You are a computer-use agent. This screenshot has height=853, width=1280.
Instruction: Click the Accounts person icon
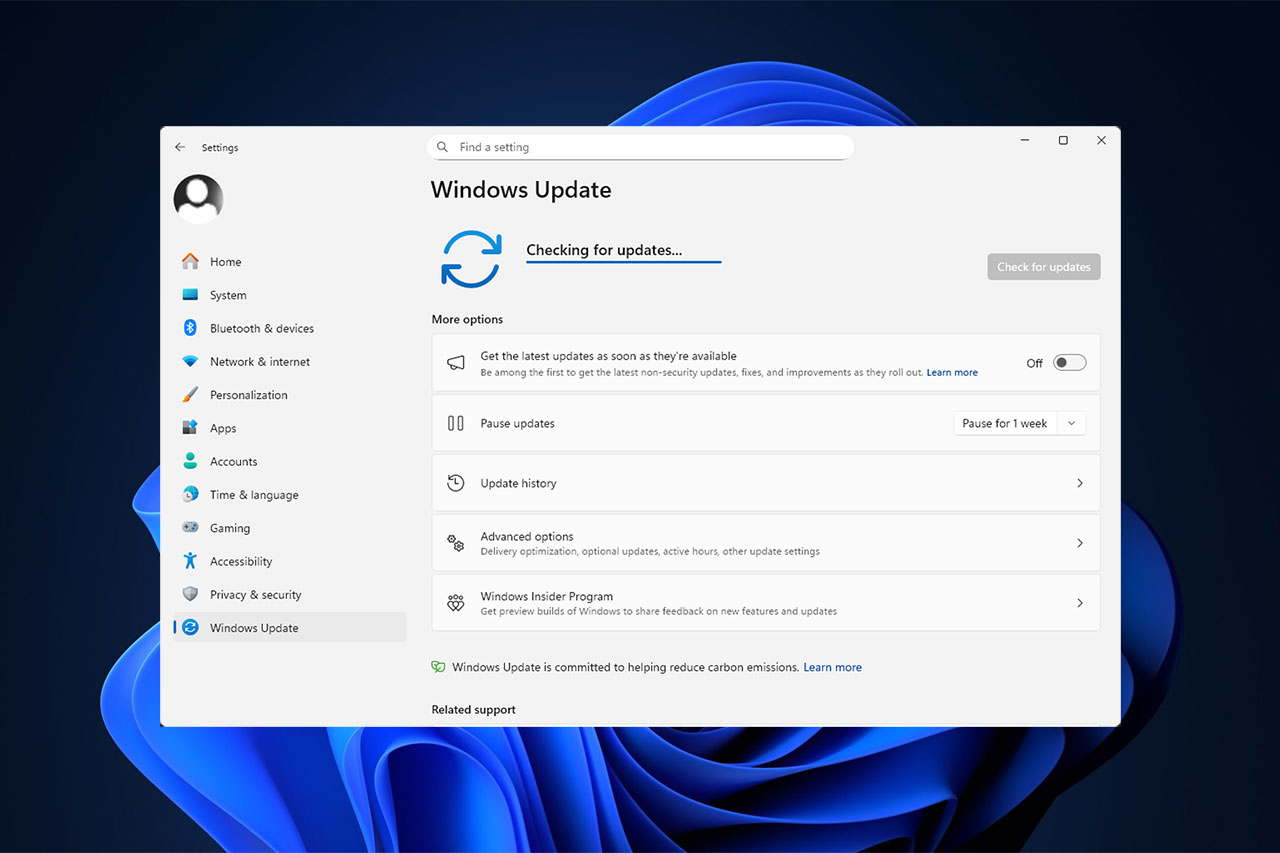coord(190,461)
